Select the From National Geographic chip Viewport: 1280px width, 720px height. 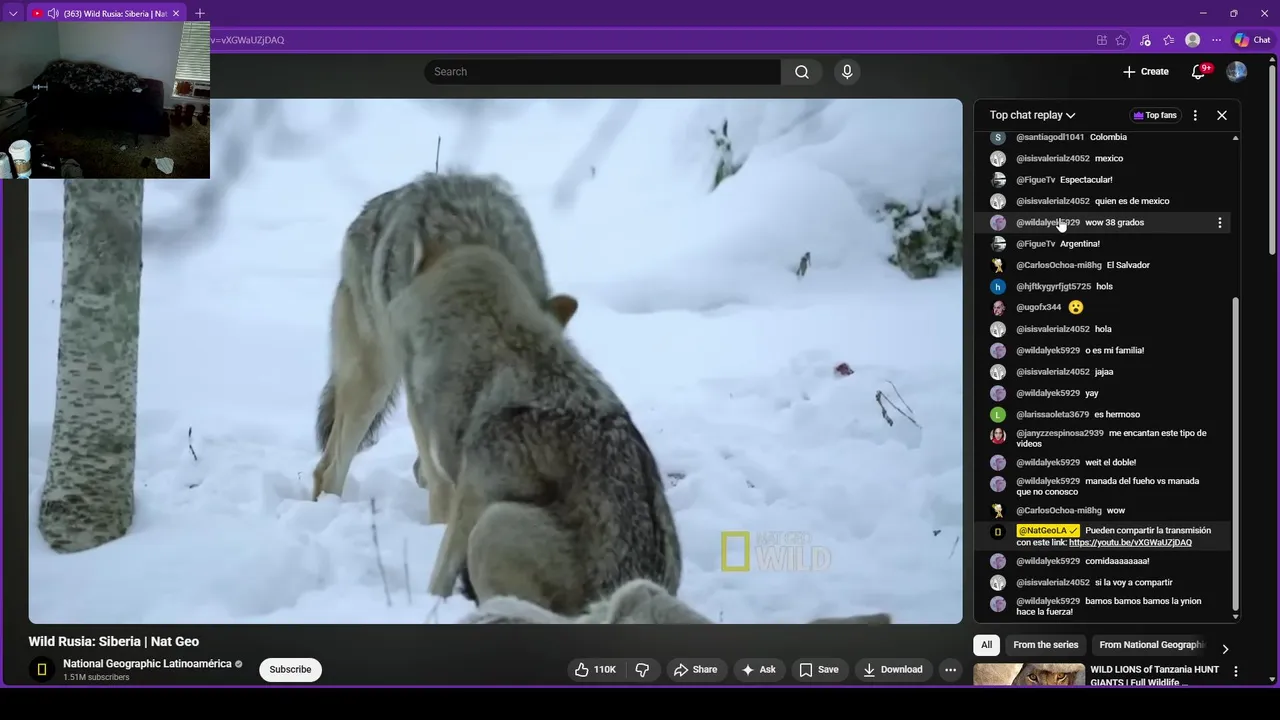point(1152,645)
